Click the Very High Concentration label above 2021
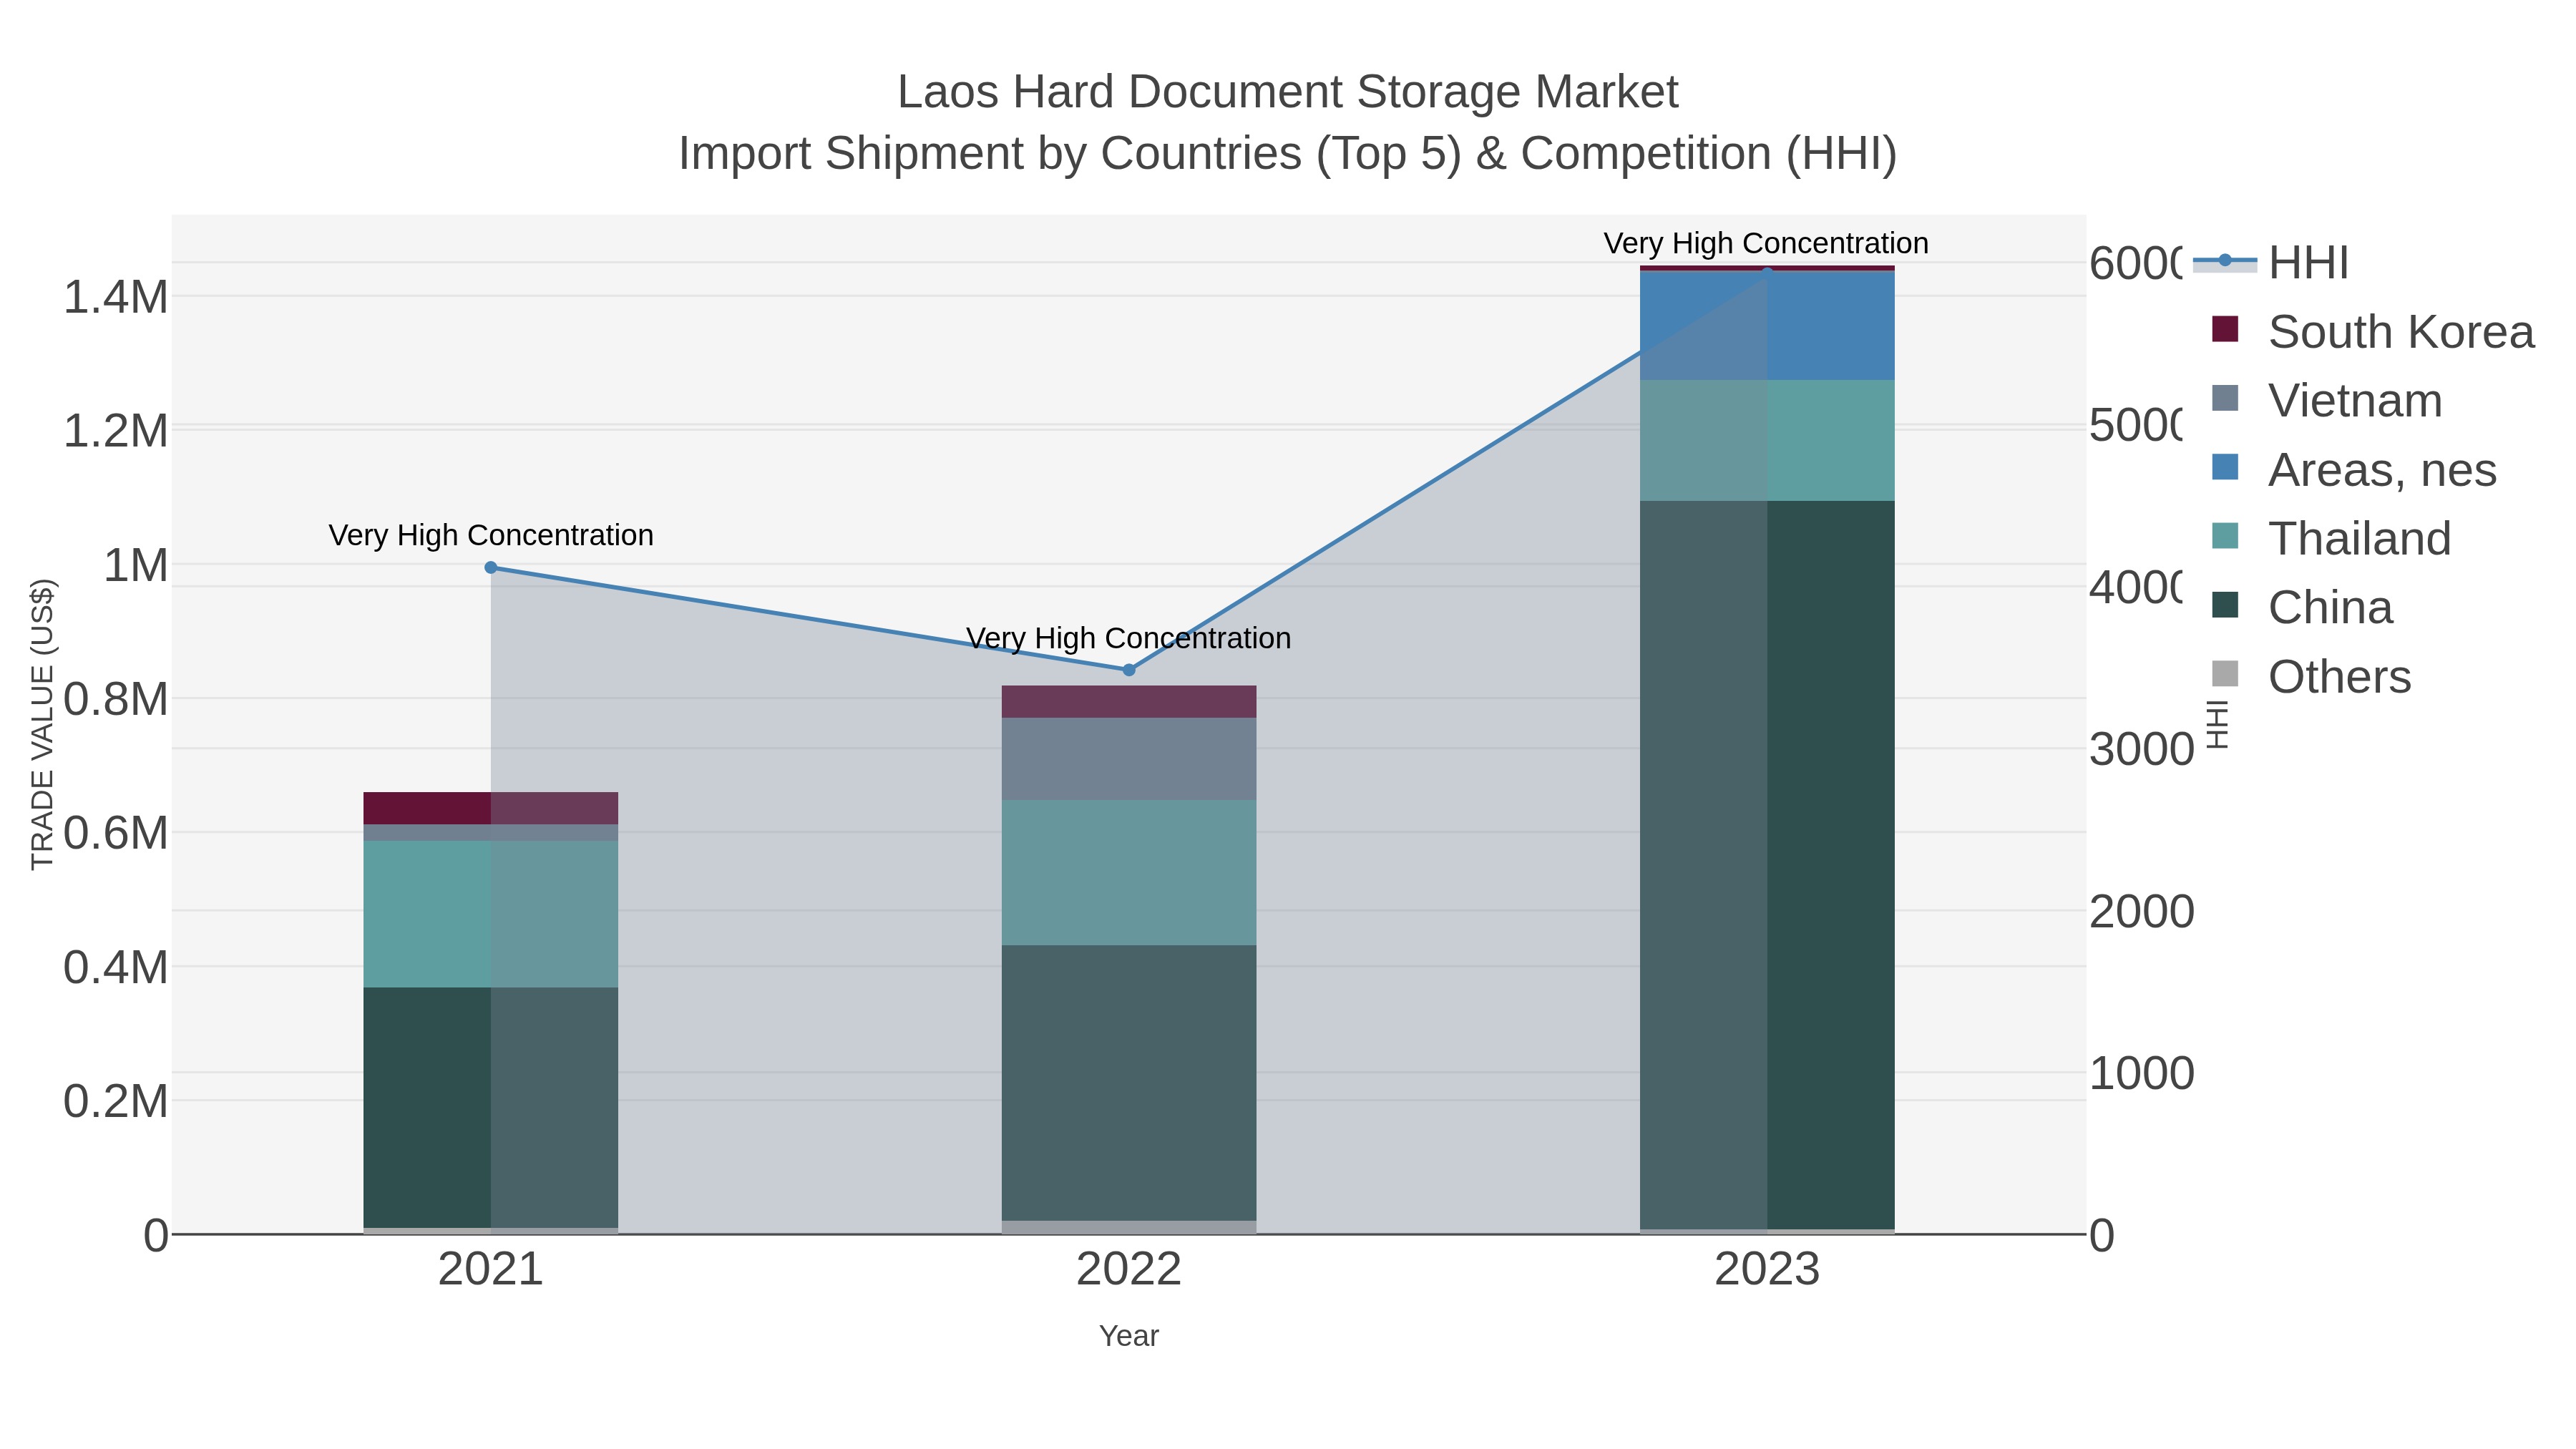The height and width of the screenshot is (1449, 2576). click(491, 535)
